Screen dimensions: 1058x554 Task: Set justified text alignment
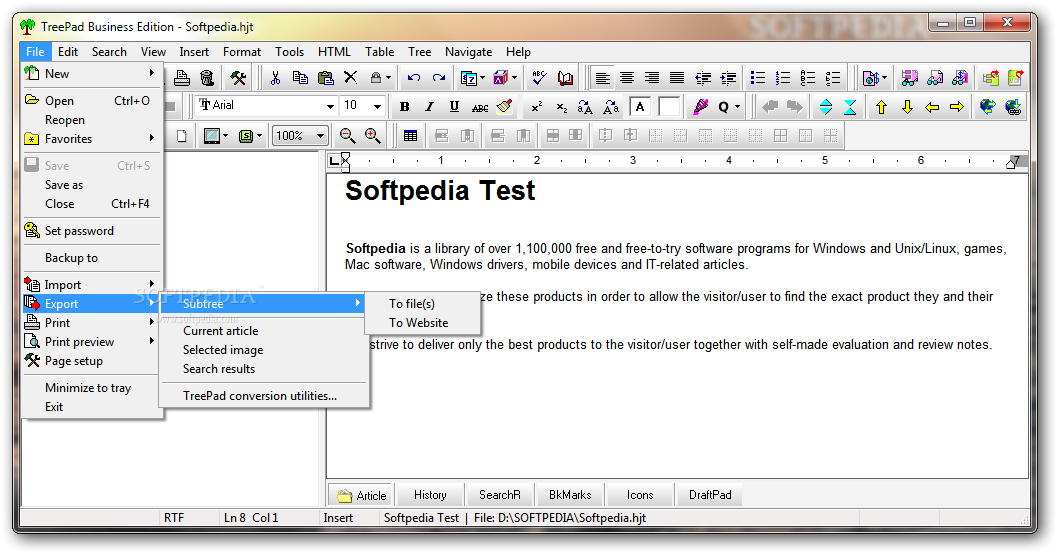click(x=677, y=78)
